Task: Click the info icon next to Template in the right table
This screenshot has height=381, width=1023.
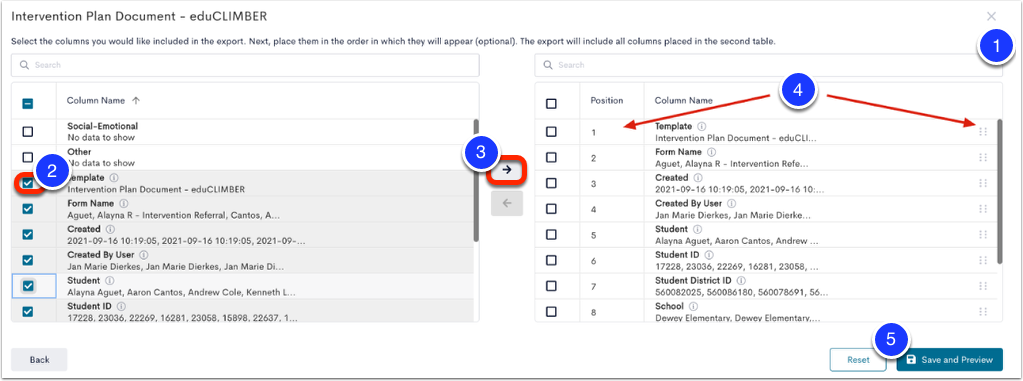Action: point(701,127)
